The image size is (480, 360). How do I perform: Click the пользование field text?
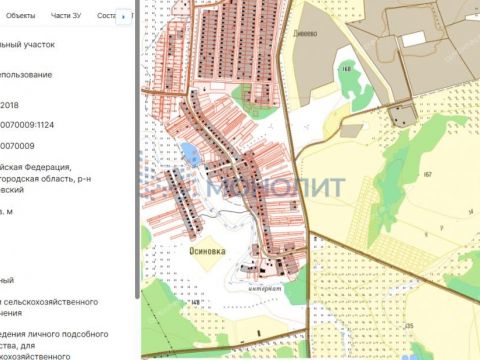tap(26, 75)
